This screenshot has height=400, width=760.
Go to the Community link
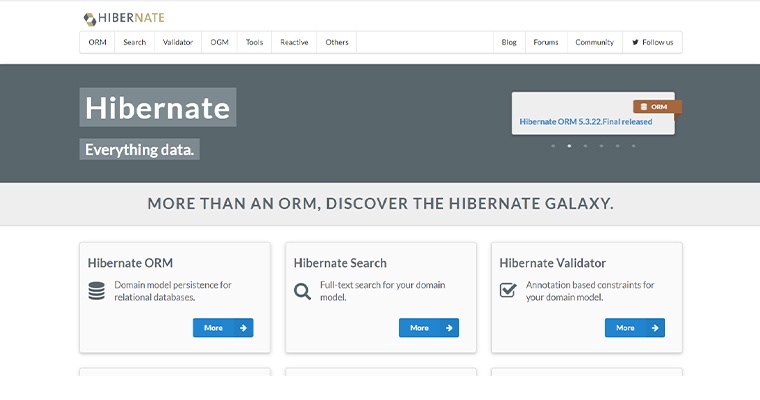[595, 42]
